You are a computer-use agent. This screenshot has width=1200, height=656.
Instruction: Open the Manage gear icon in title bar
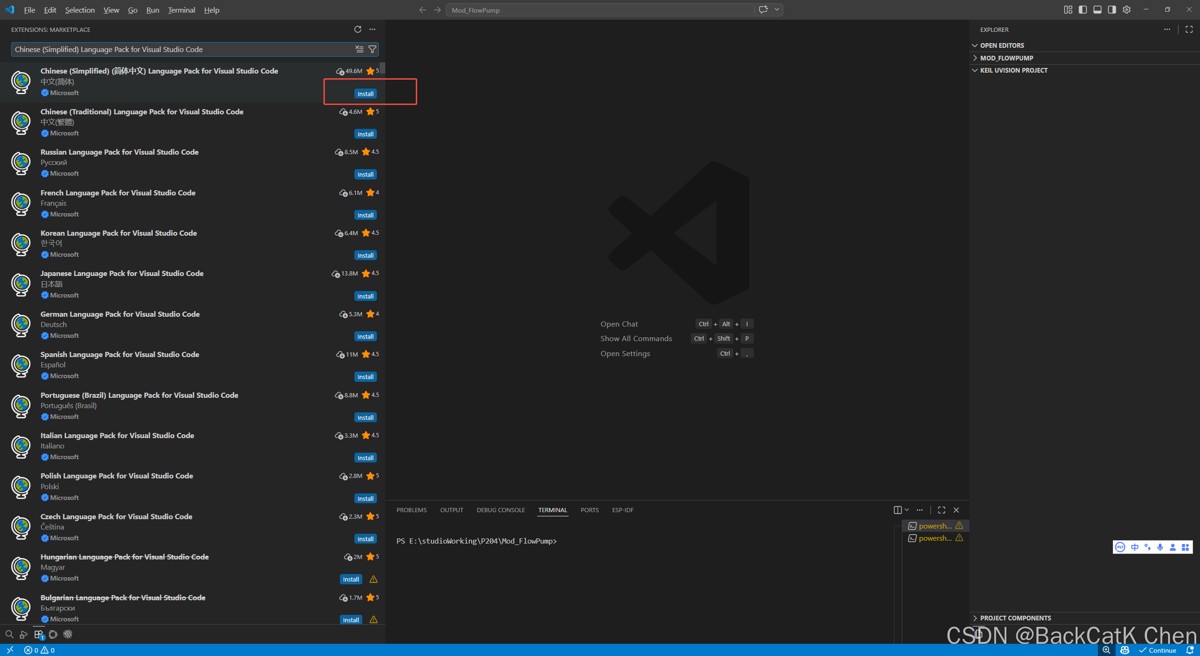[1127, 10]
